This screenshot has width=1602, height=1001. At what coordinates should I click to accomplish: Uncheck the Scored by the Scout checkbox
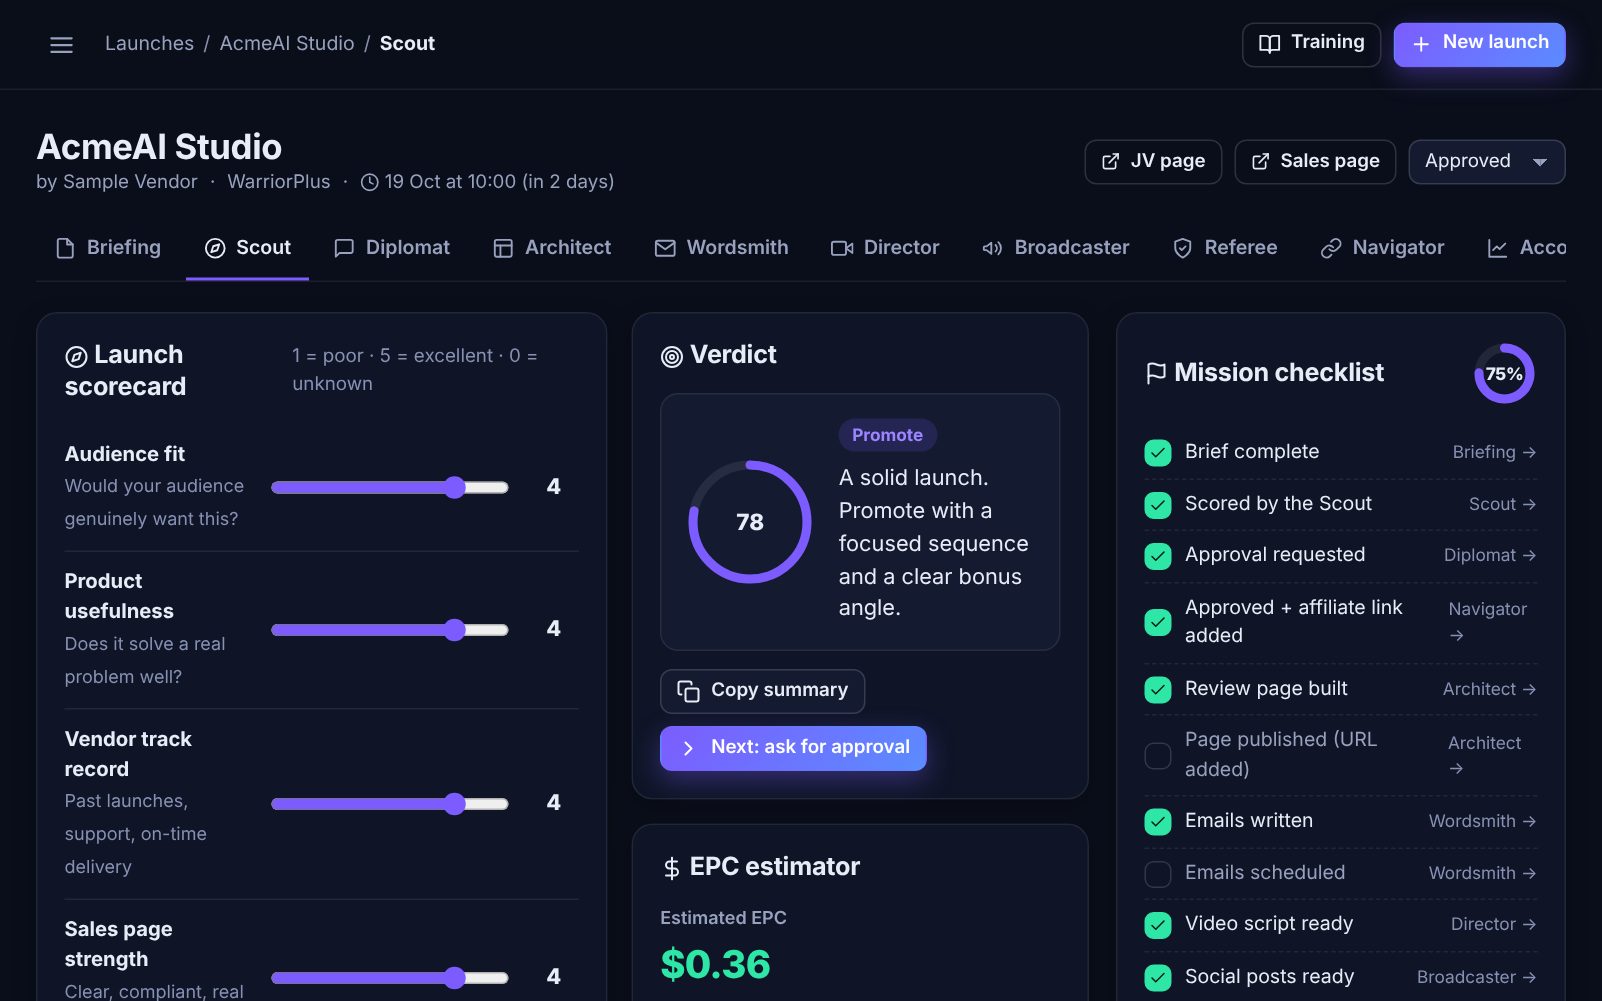pos(1158,505)
